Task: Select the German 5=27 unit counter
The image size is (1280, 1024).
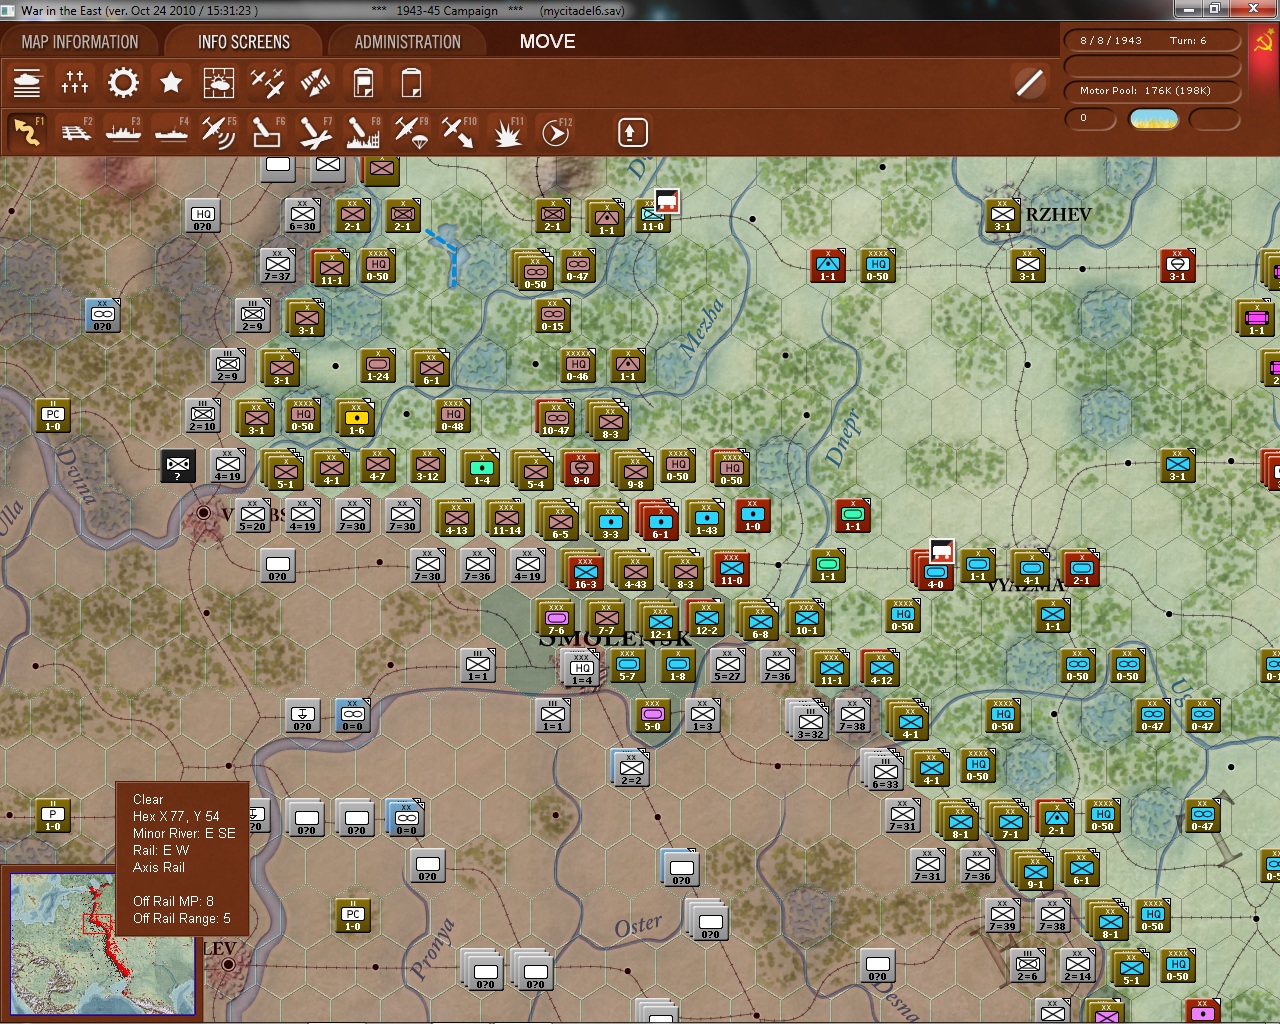Action: (728, 664)
